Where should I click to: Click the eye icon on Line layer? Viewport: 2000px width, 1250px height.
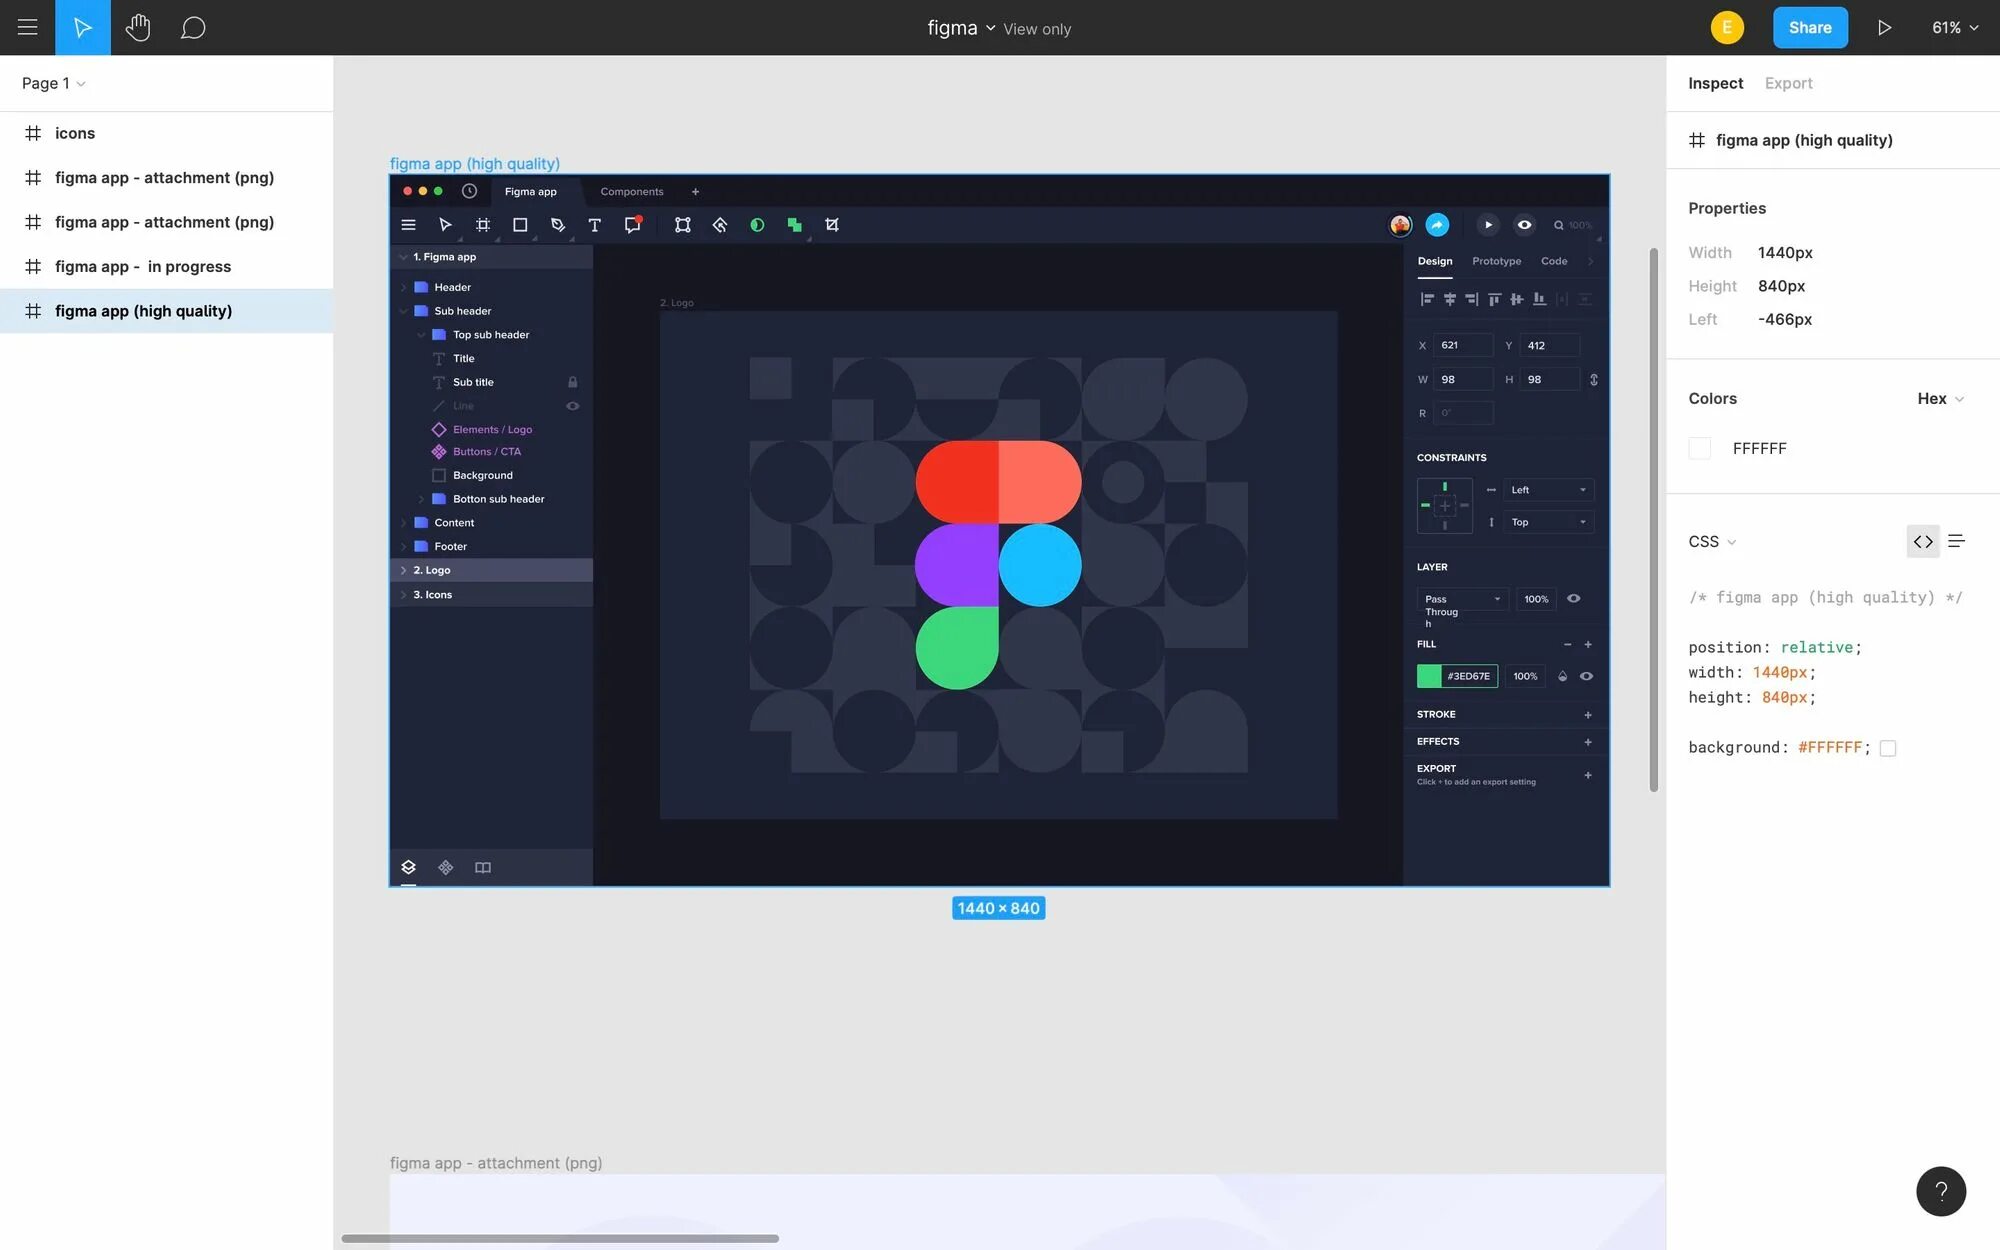point(573,406)
